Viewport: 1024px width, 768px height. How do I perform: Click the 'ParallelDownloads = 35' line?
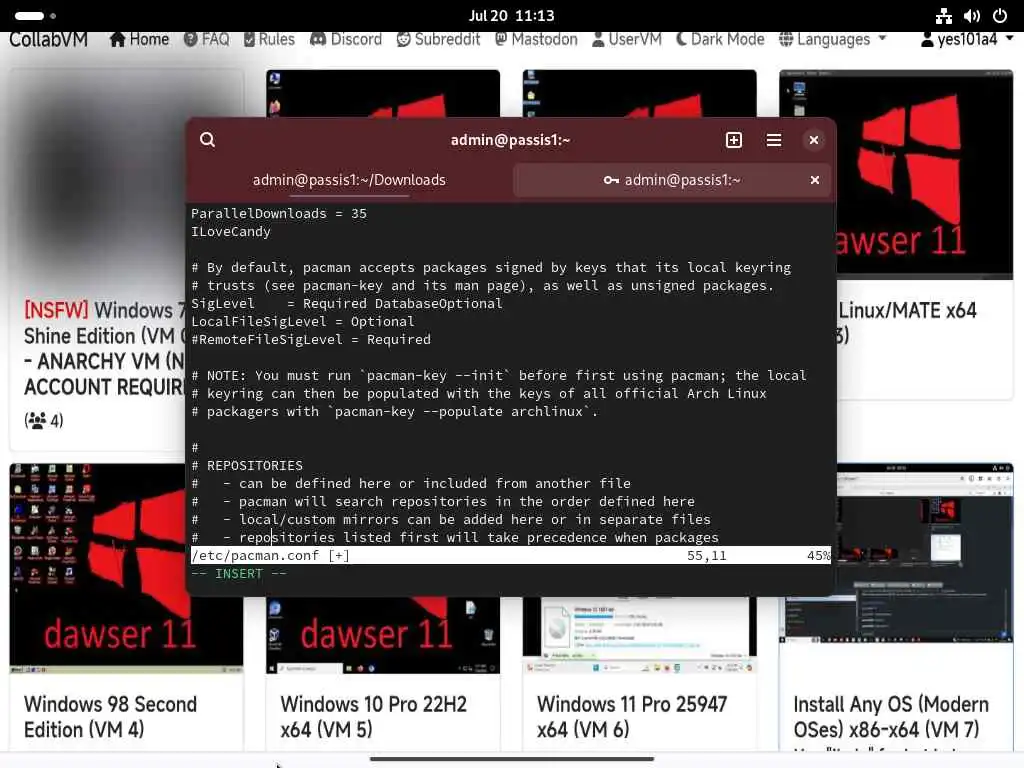pyautogui.click(x=279, y=214)
